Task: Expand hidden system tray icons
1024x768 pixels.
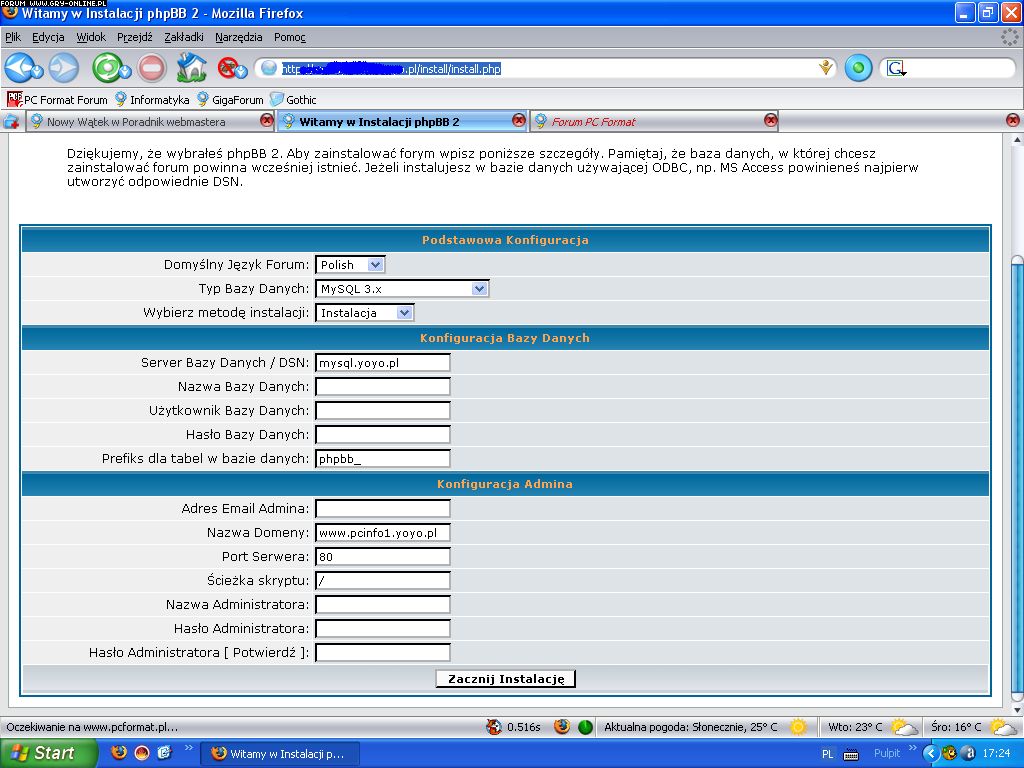Action: click(x=931, y=754)
